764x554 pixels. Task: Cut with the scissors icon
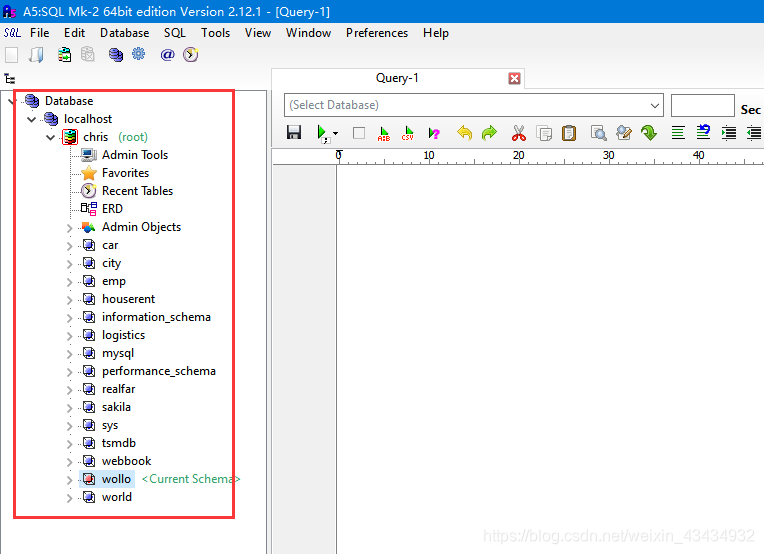point(519,133)
